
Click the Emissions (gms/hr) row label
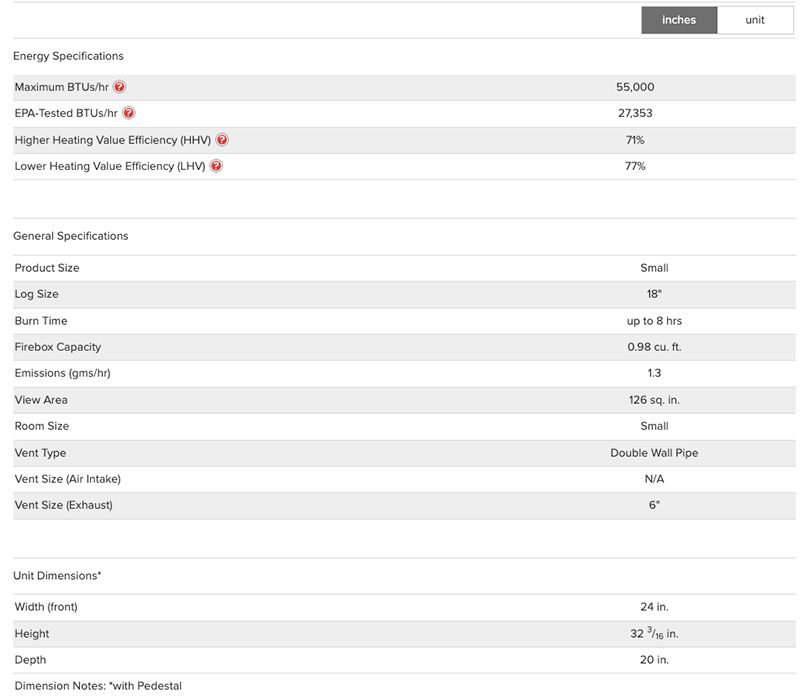click(x=62, y=373)
